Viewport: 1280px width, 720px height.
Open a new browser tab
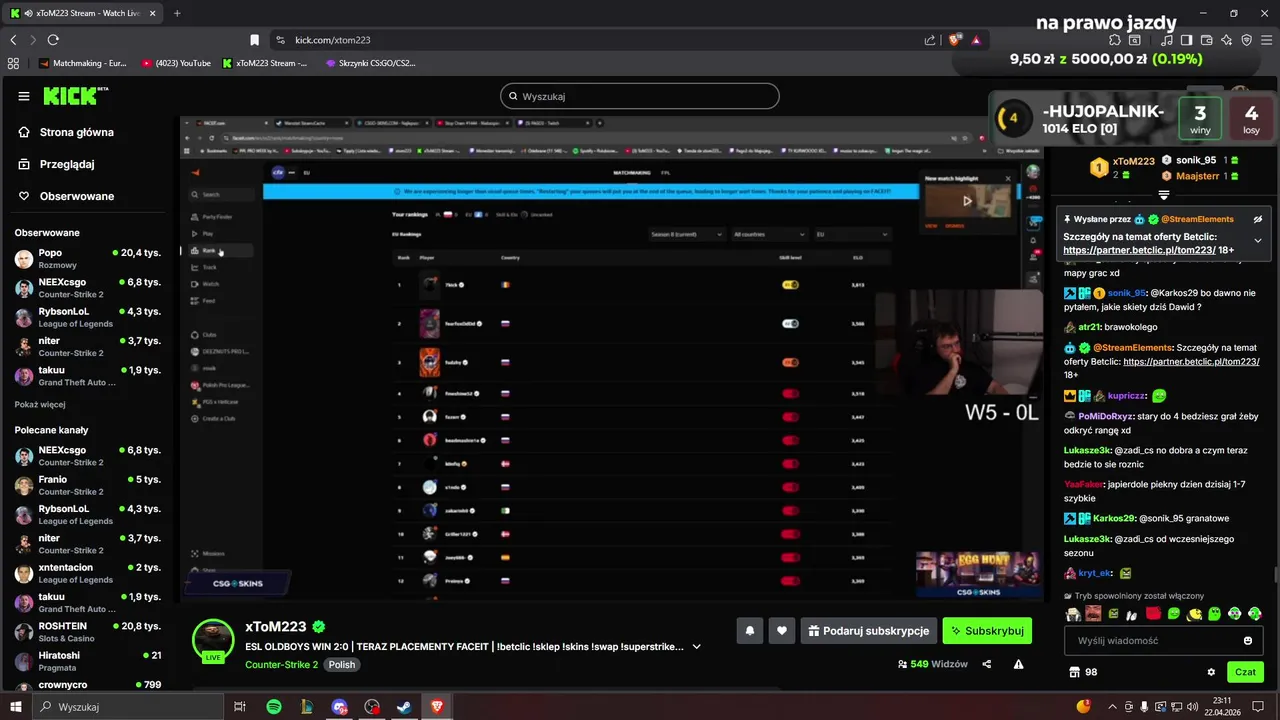coord(177,13)
